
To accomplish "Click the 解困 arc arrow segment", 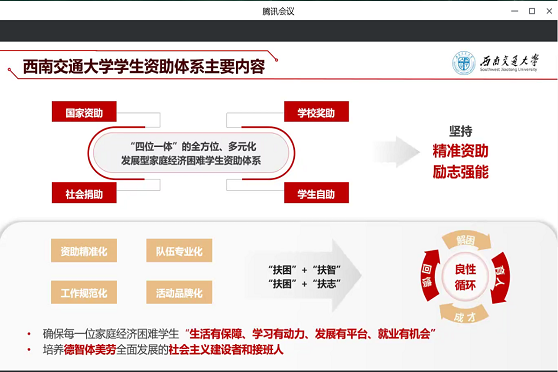I will click(x=466, y=240).
